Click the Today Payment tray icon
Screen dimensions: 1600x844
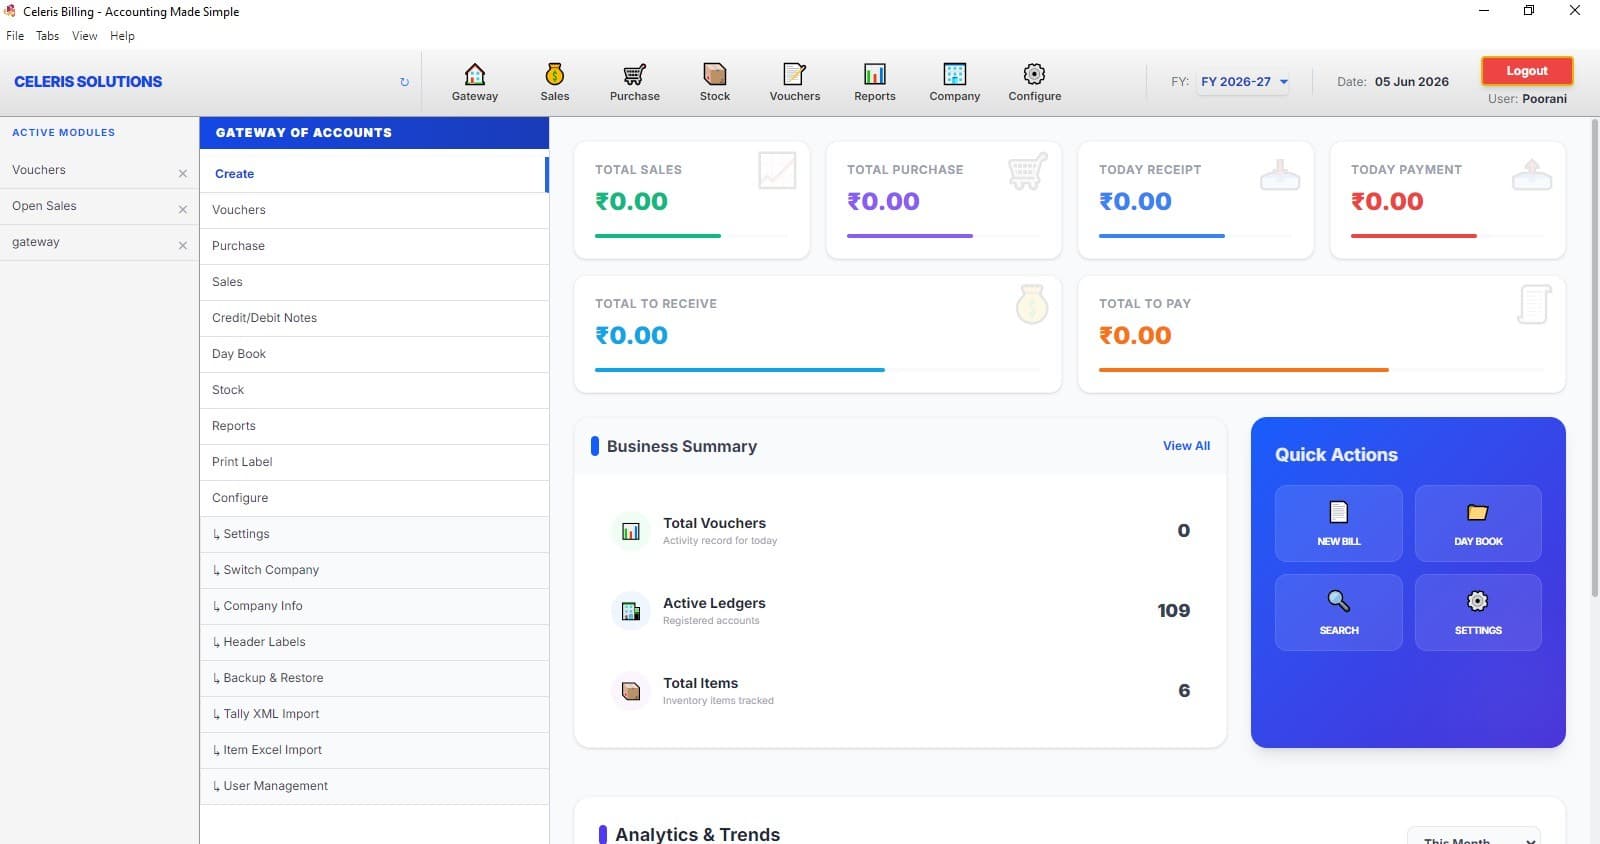pyautogui.click(x=1532, y=174)
